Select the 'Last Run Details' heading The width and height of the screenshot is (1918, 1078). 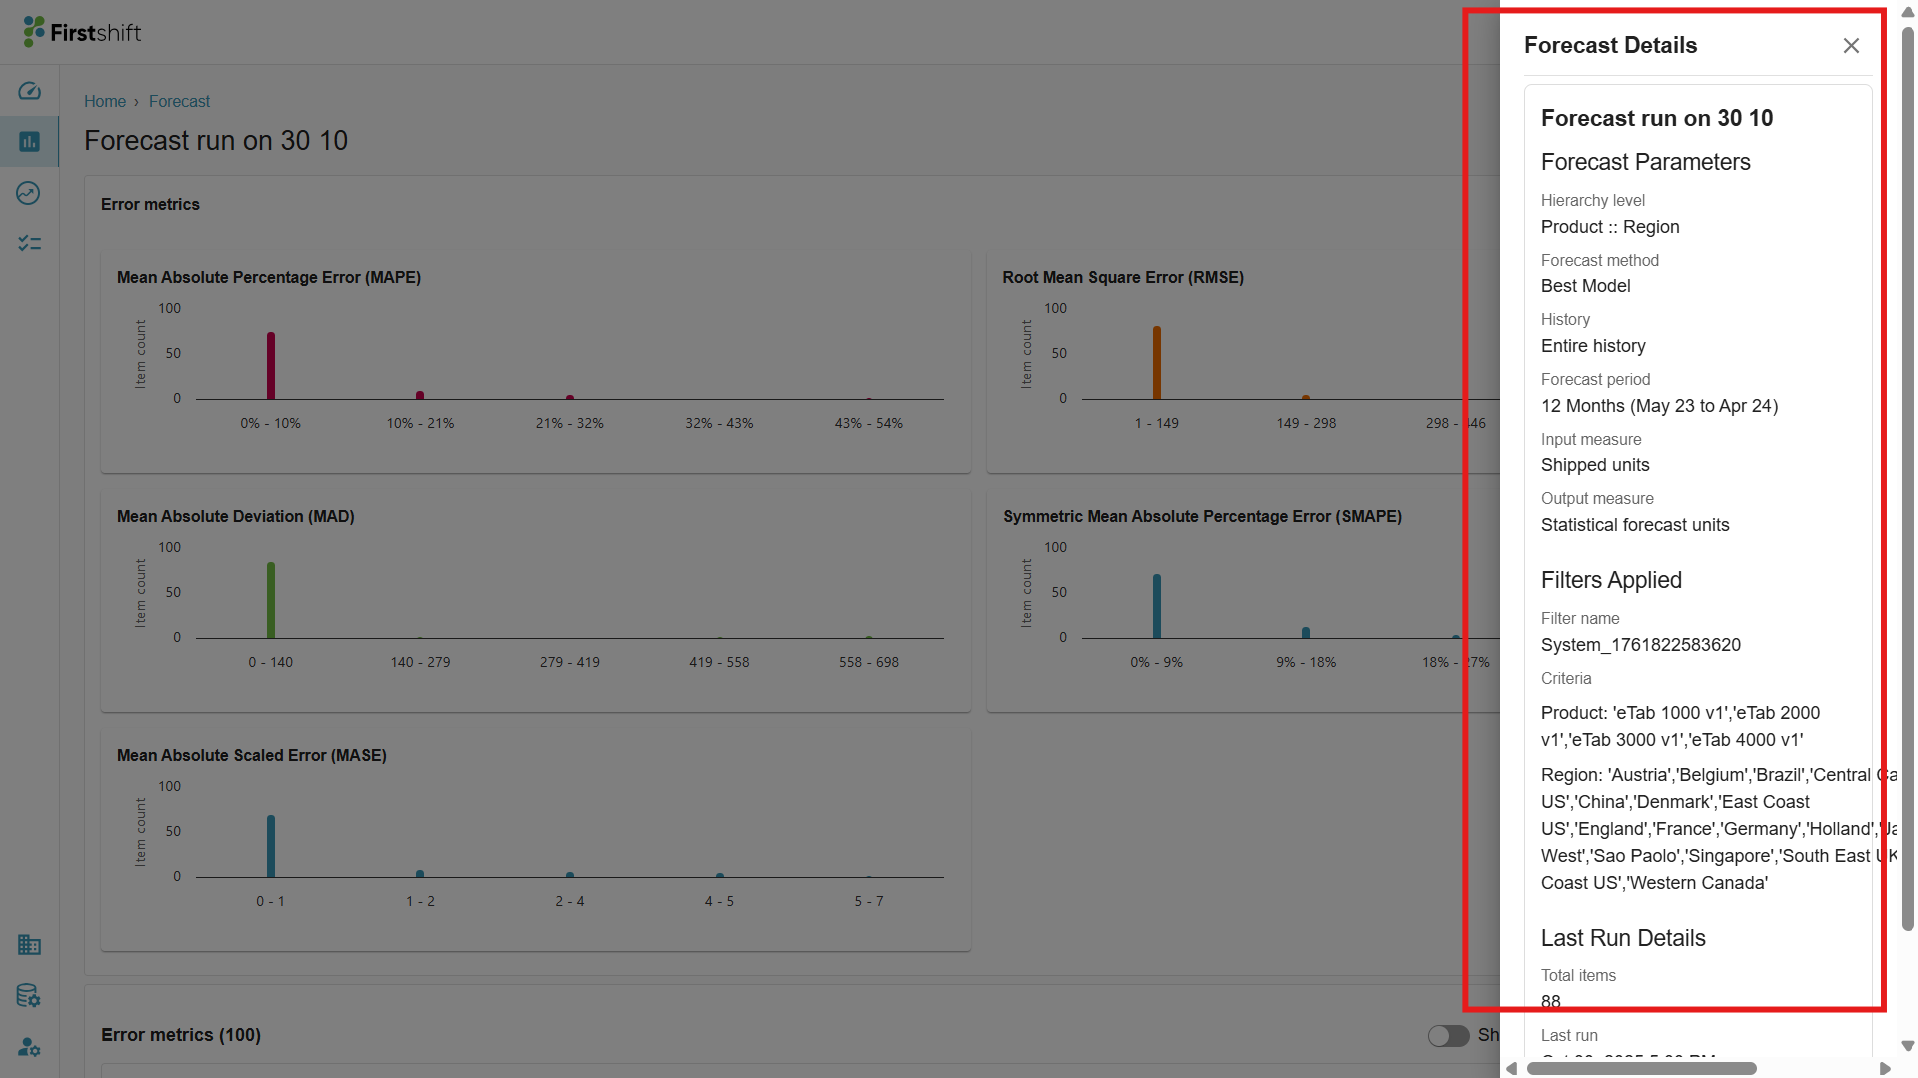pos(1623,938)
